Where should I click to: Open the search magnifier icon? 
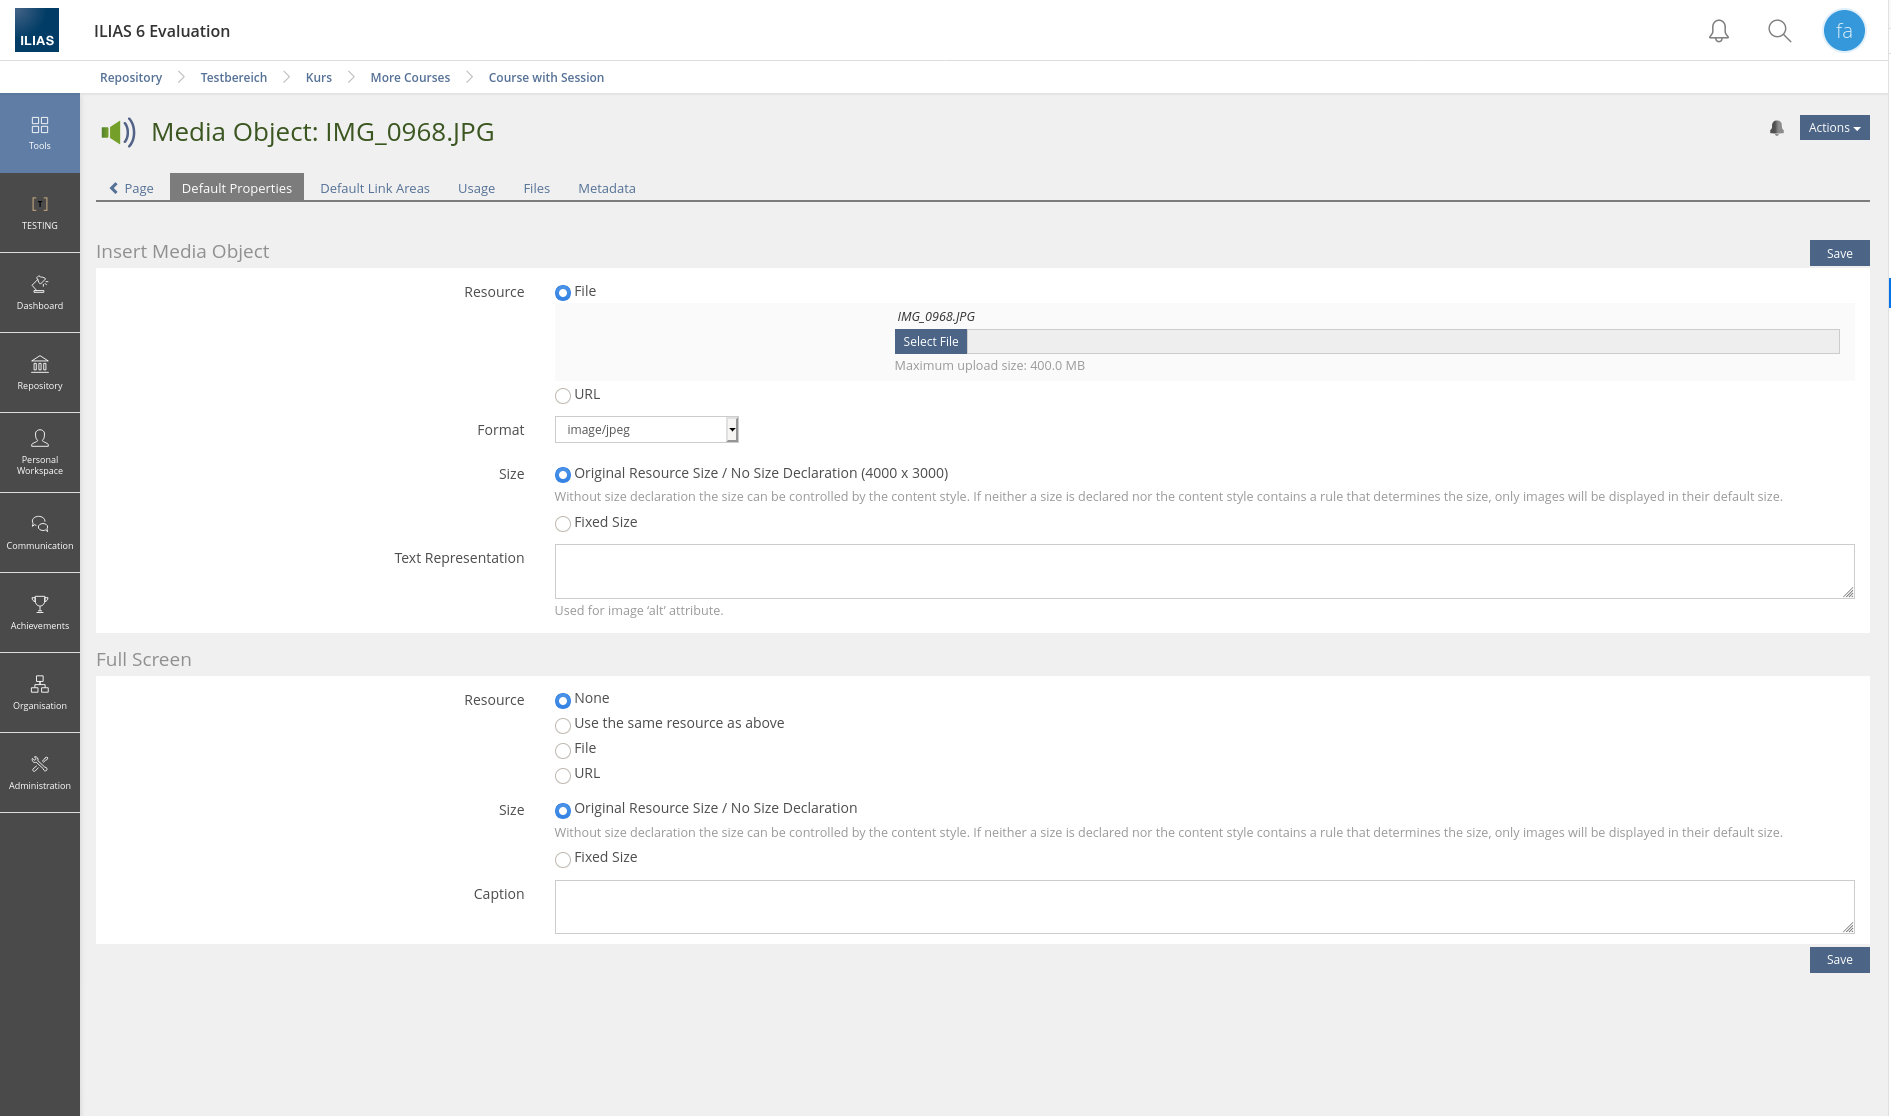pyautogui.click(x=1779, y=31)
